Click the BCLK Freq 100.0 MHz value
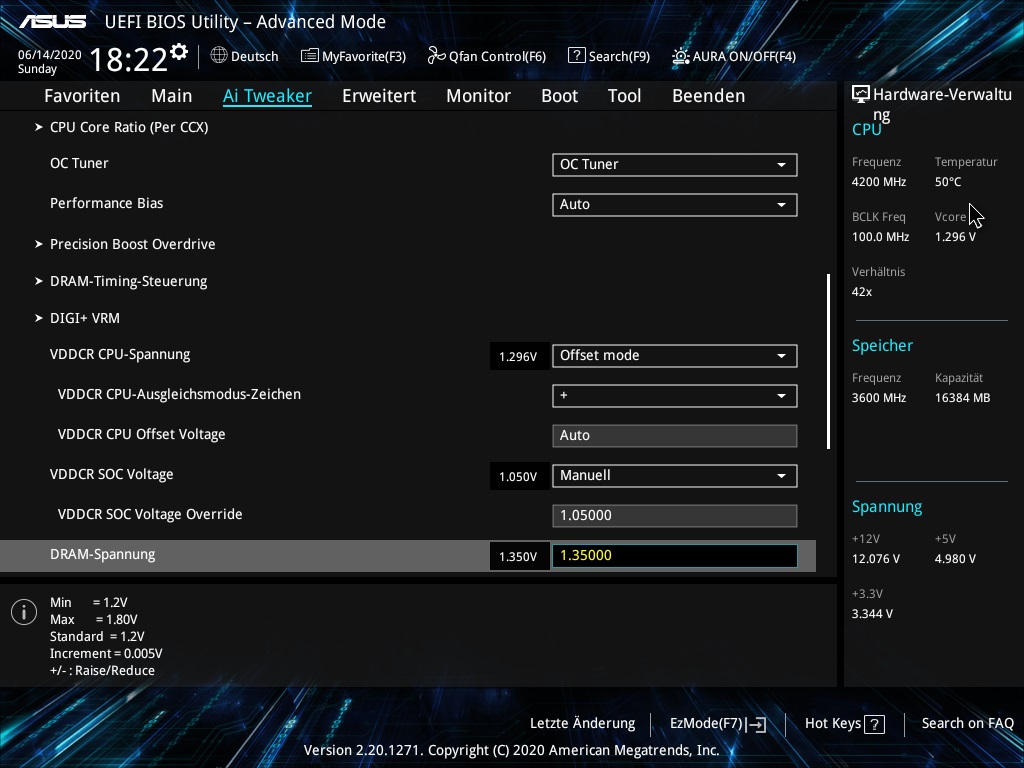 (x=880, y=237)
